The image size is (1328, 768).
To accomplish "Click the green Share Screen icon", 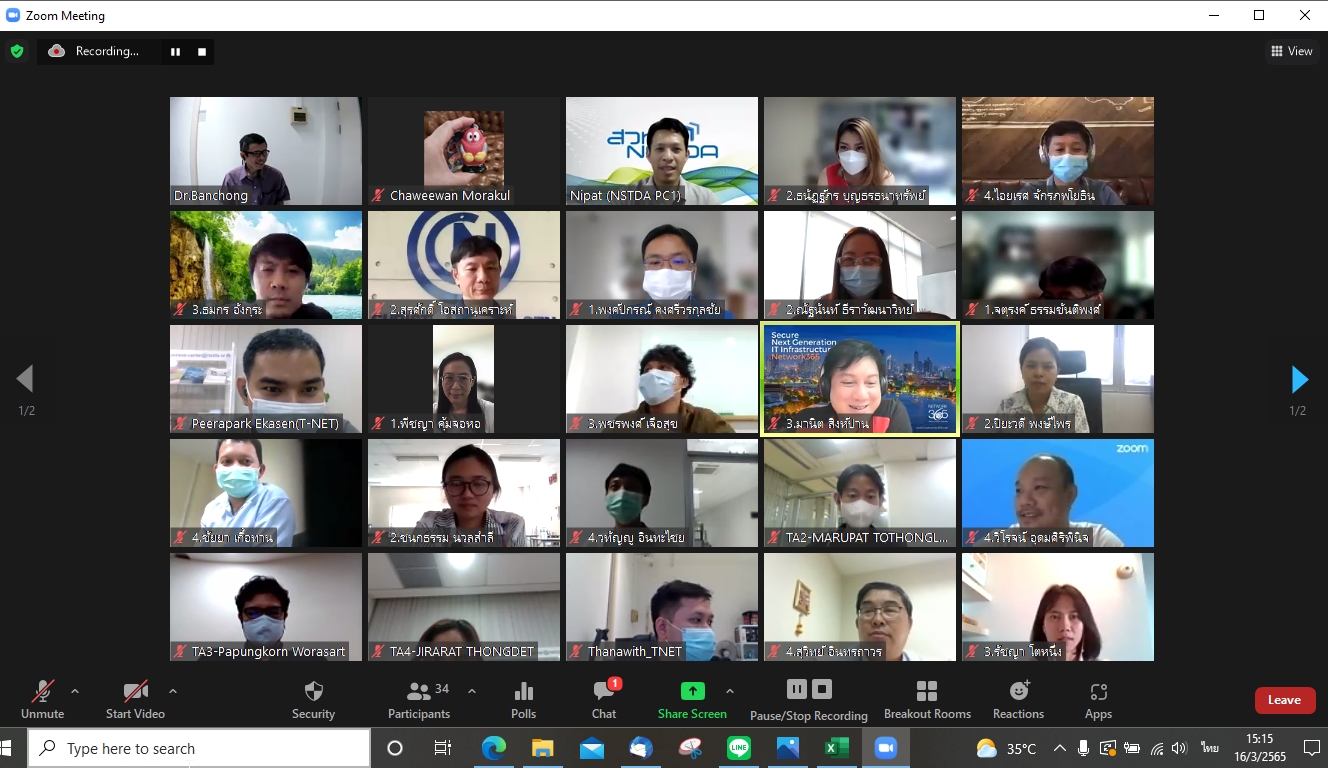I will [x=692, y=691].
